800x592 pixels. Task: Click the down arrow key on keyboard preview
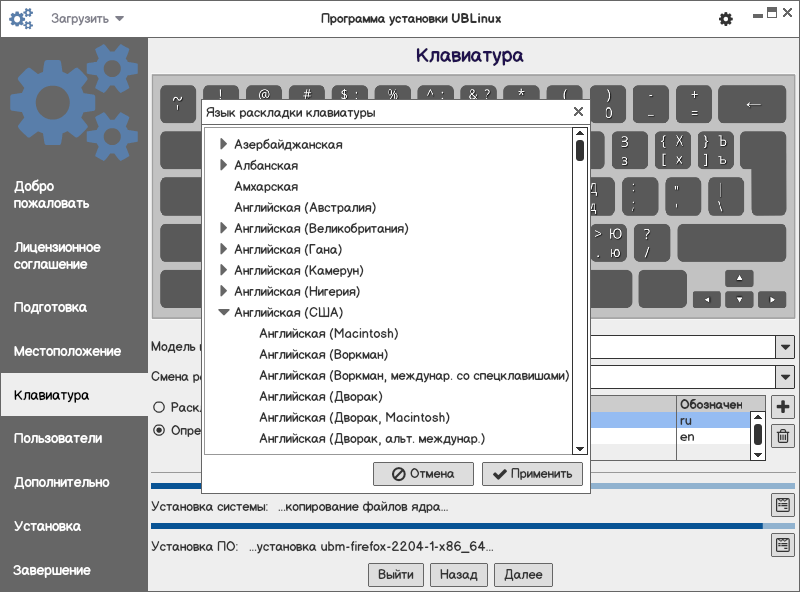(739, 300)
